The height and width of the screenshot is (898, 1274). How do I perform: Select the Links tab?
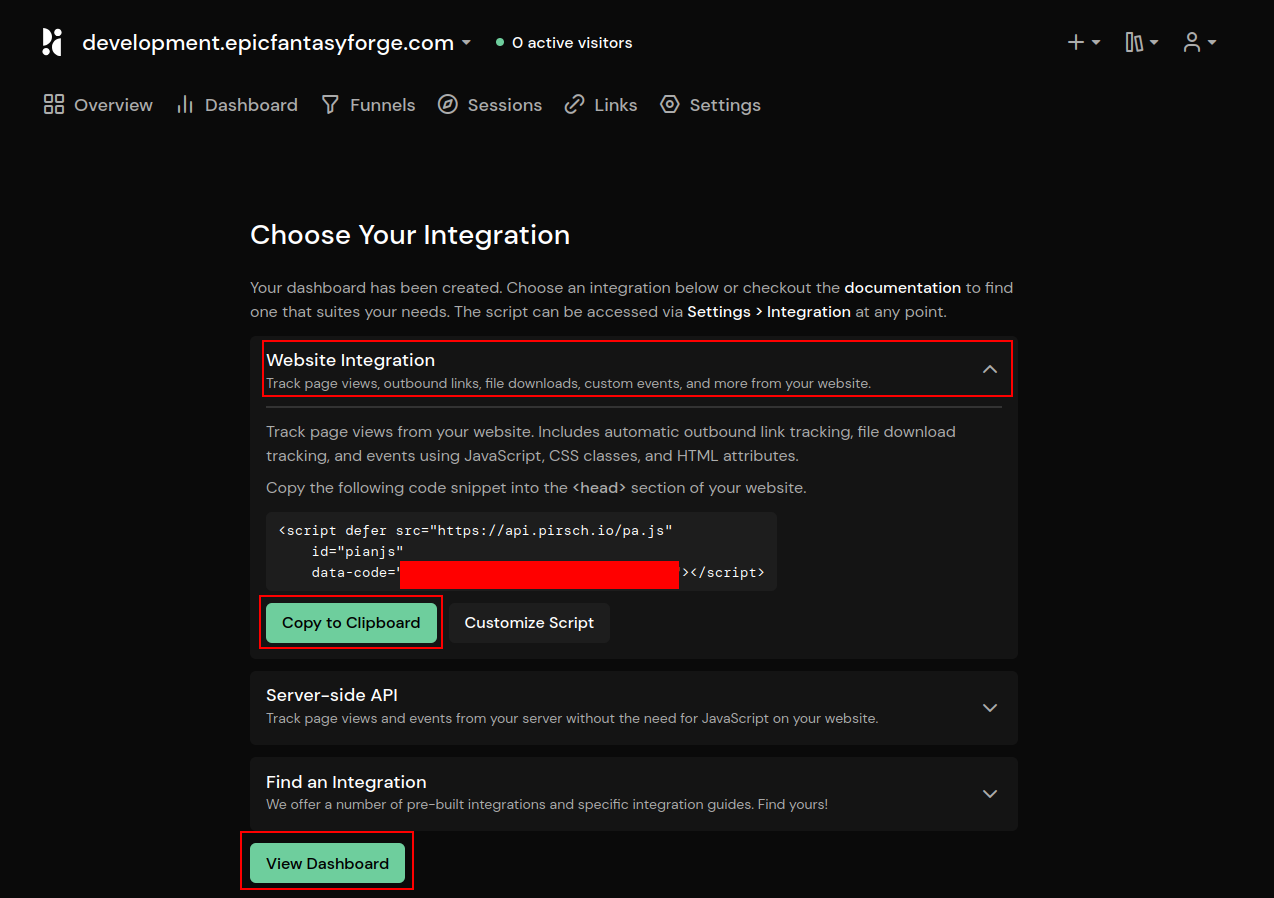tap(601, 105)
